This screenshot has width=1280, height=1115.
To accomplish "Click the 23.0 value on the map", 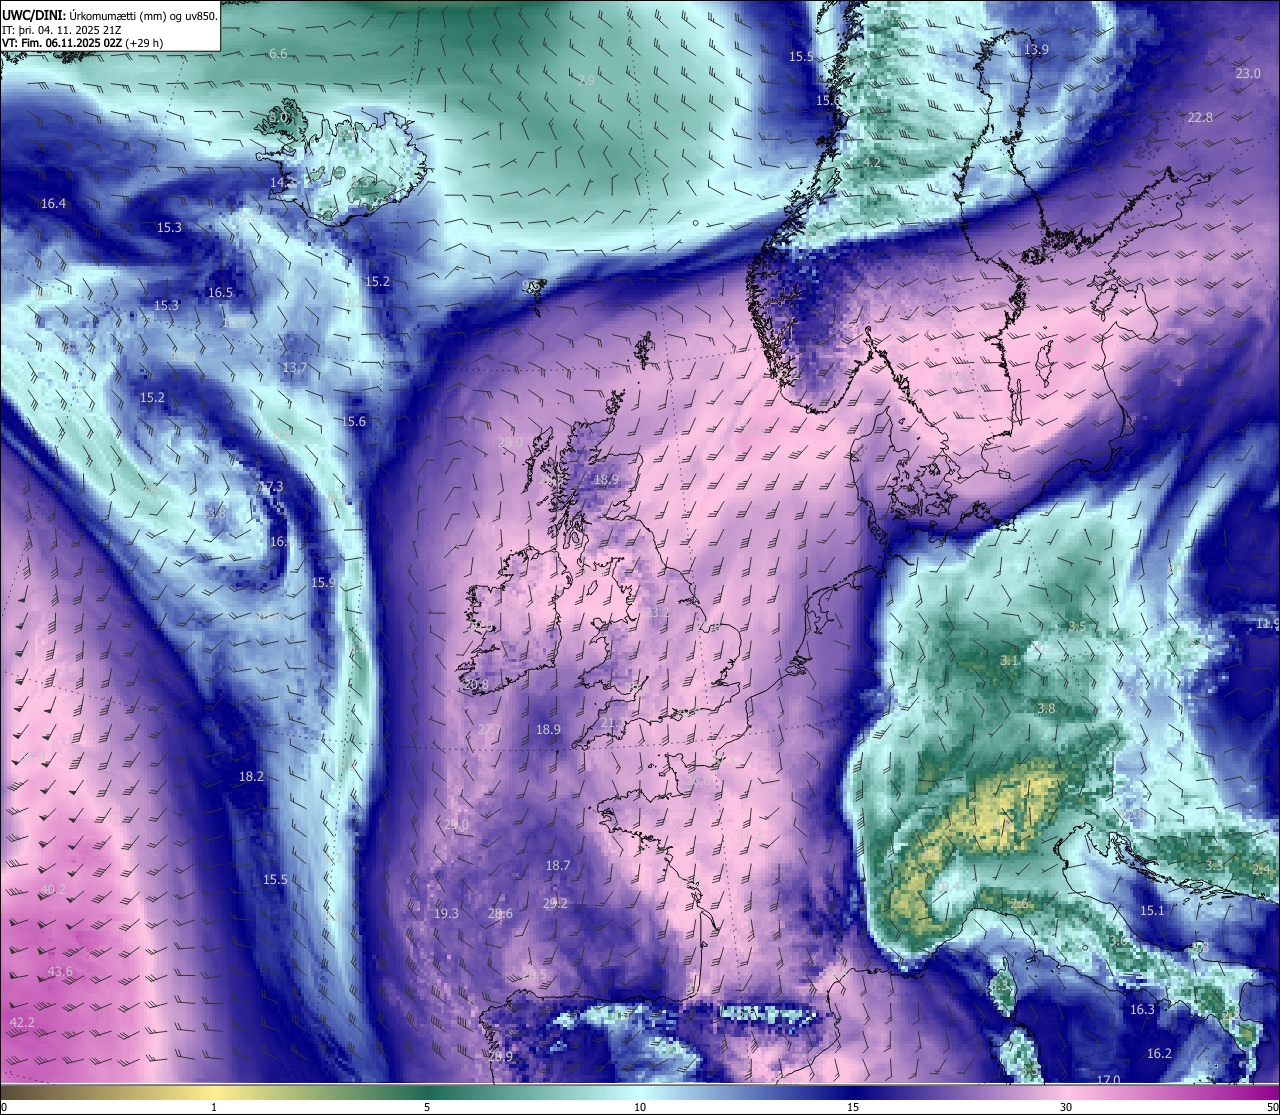I will coord(1248,74).
